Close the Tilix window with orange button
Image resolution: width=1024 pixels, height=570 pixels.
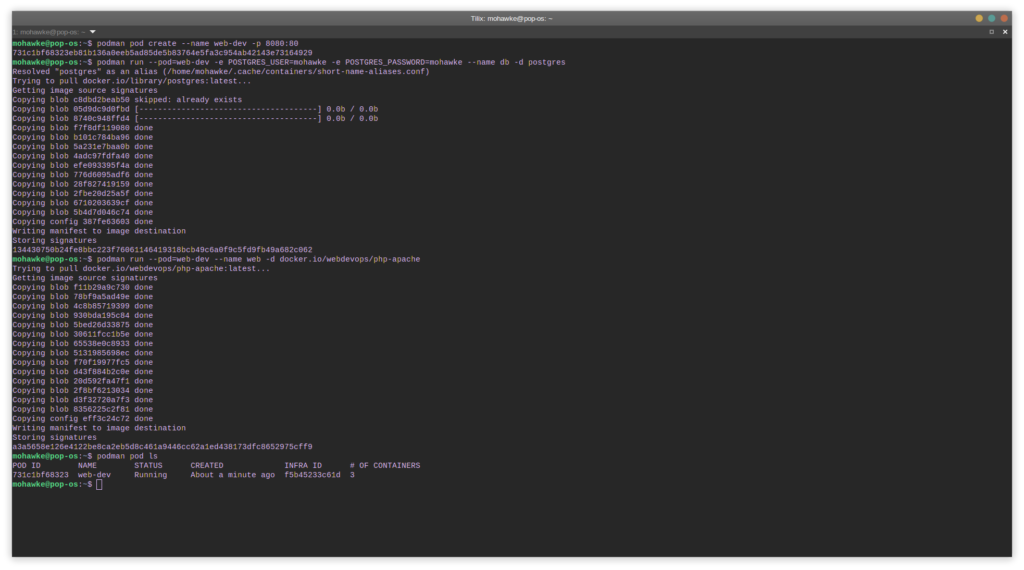click(1006, 18)
